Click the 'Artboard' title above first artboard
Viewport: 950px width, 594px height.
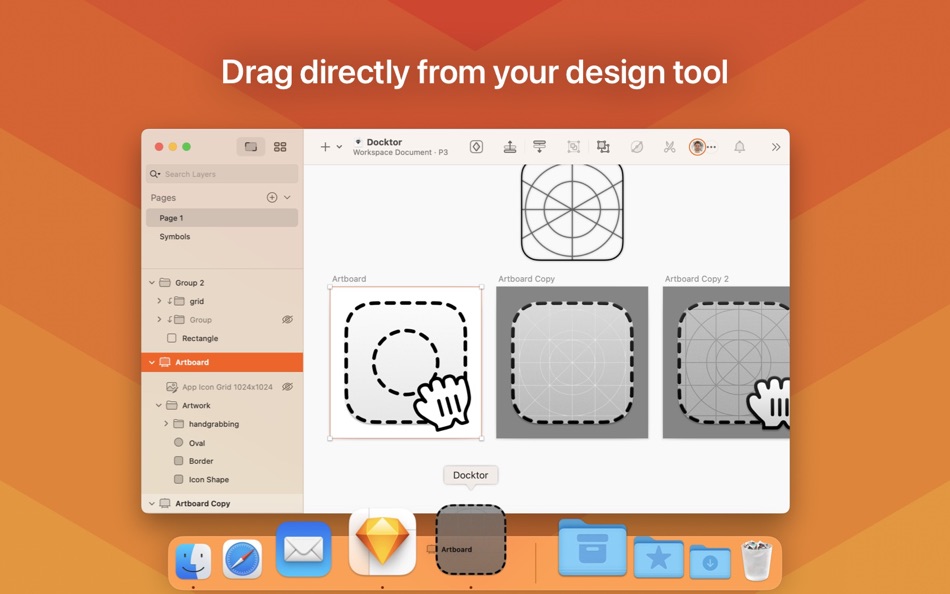pyautogui.click(x=349, y=279)
